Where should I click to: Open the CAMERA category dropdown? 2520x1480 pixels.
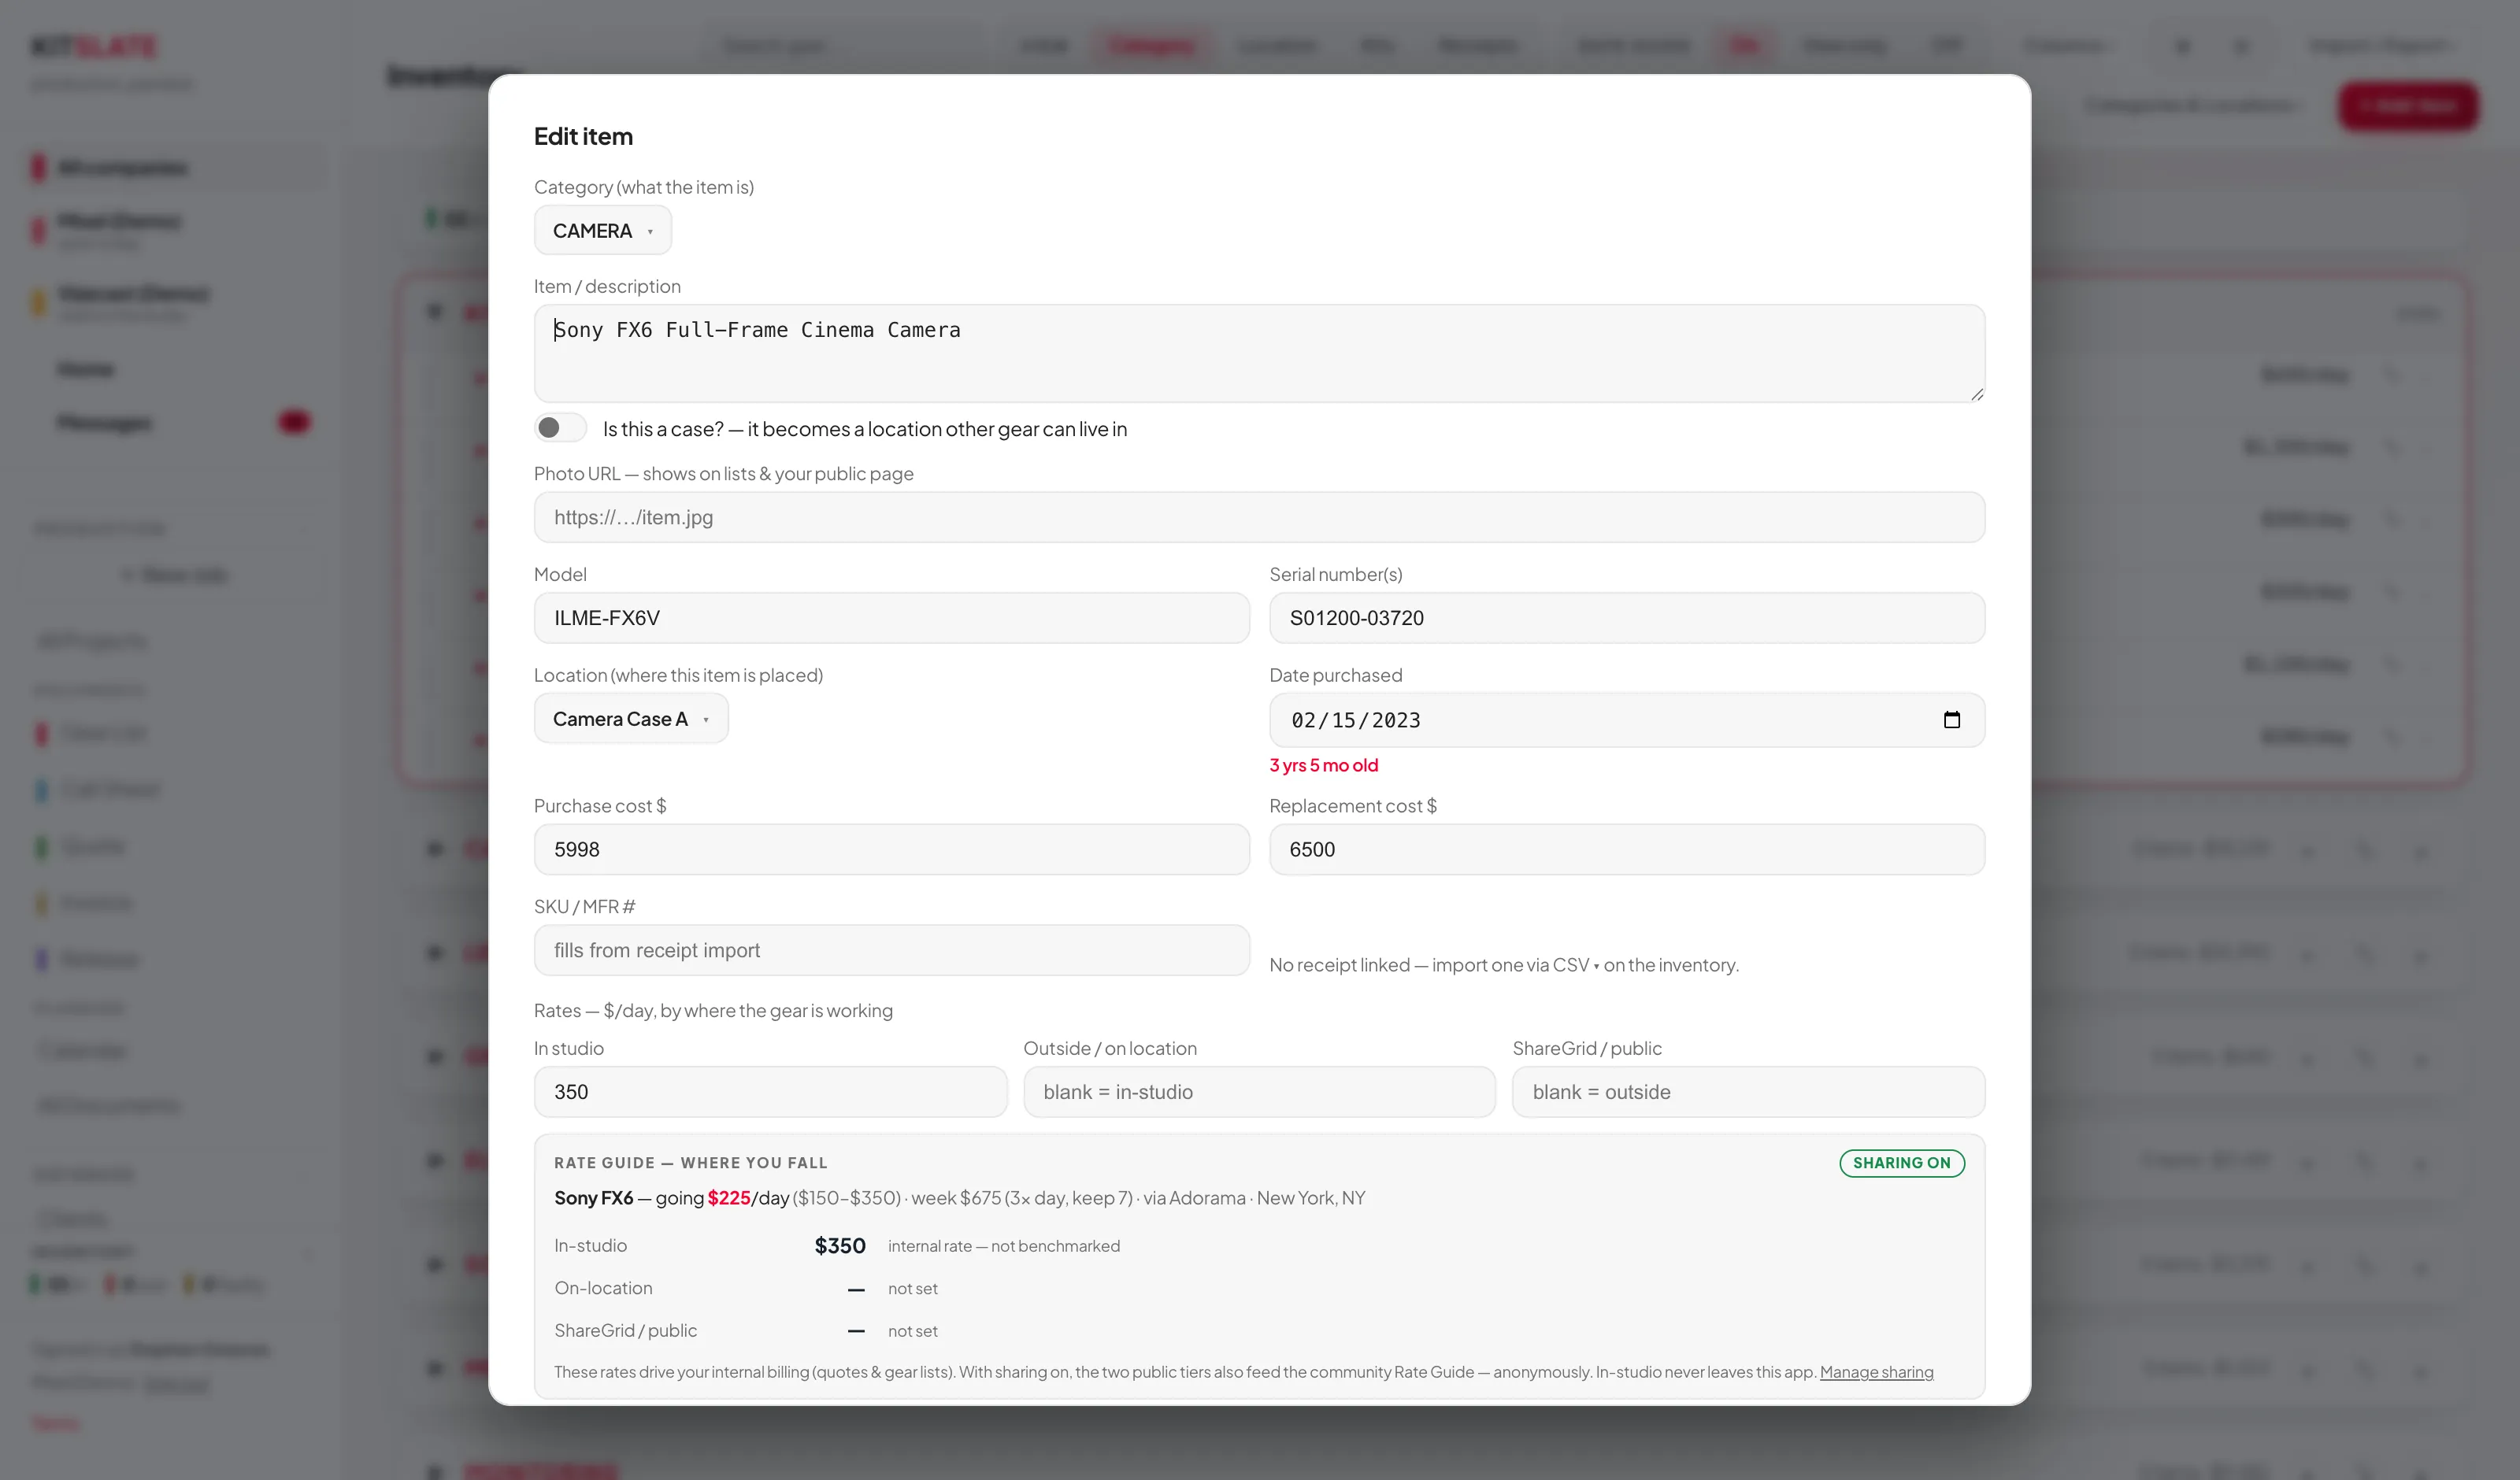602,231
